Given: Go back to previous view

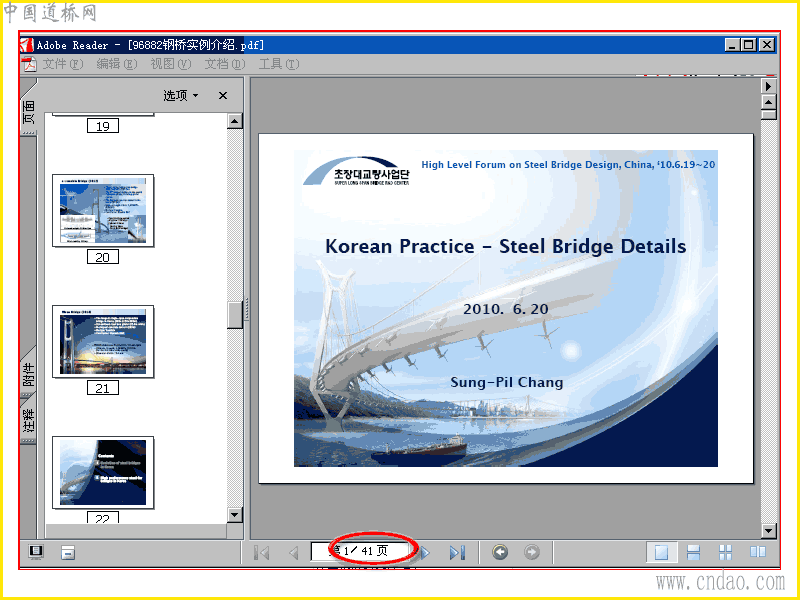Looking at the screenshot, I should pos(500,552).
